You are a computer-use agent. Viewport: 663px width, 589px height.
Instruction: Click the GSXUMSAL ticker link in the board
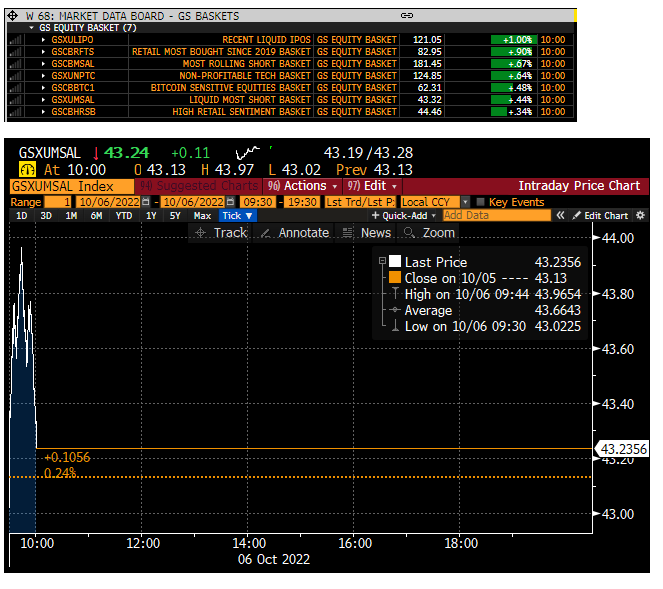point(73,100)
